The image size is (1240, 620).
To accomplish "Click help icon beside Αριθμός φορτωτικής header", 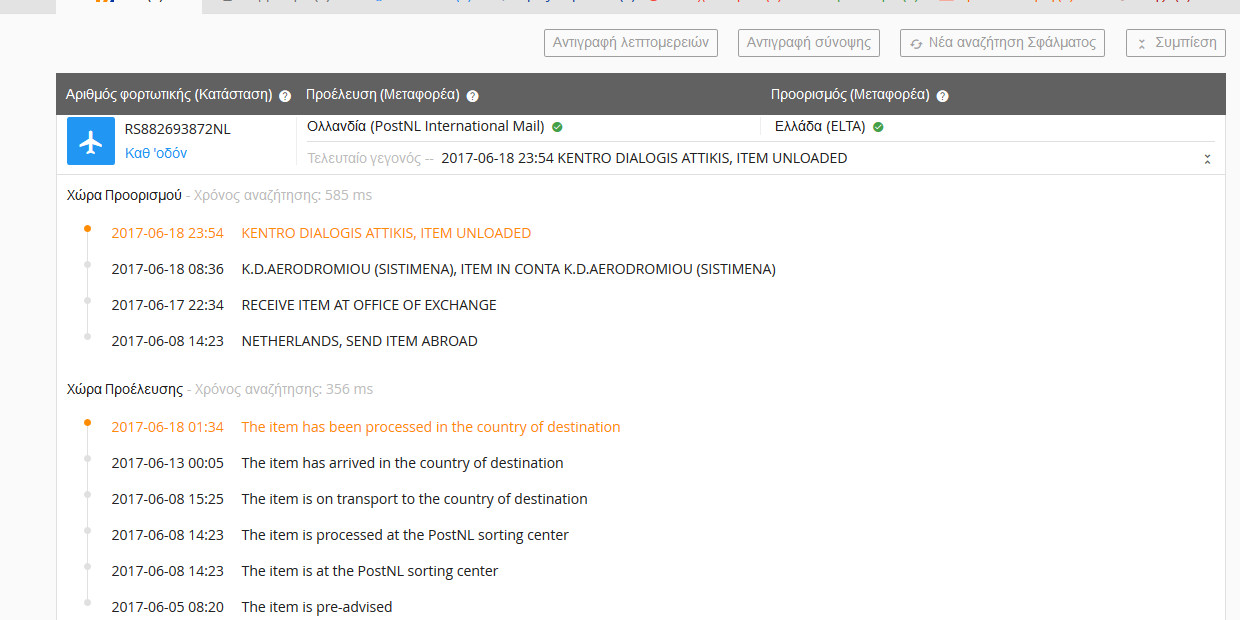I will 285,96.
